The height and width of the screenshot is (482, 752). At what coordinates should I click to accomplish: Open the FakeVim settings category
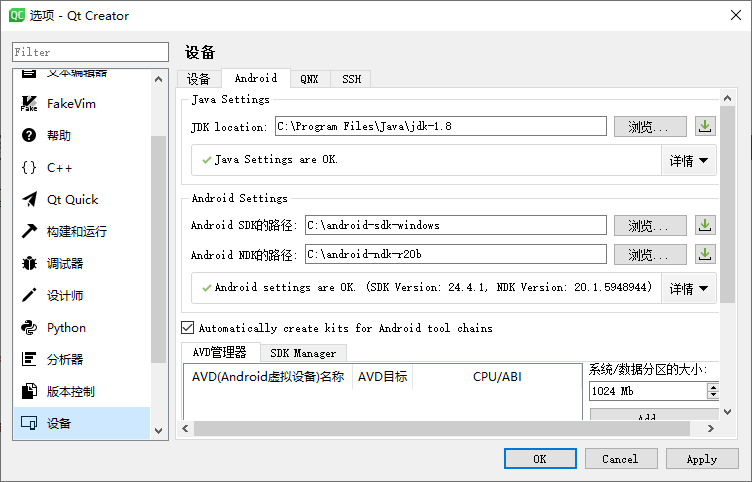(82, 104)
